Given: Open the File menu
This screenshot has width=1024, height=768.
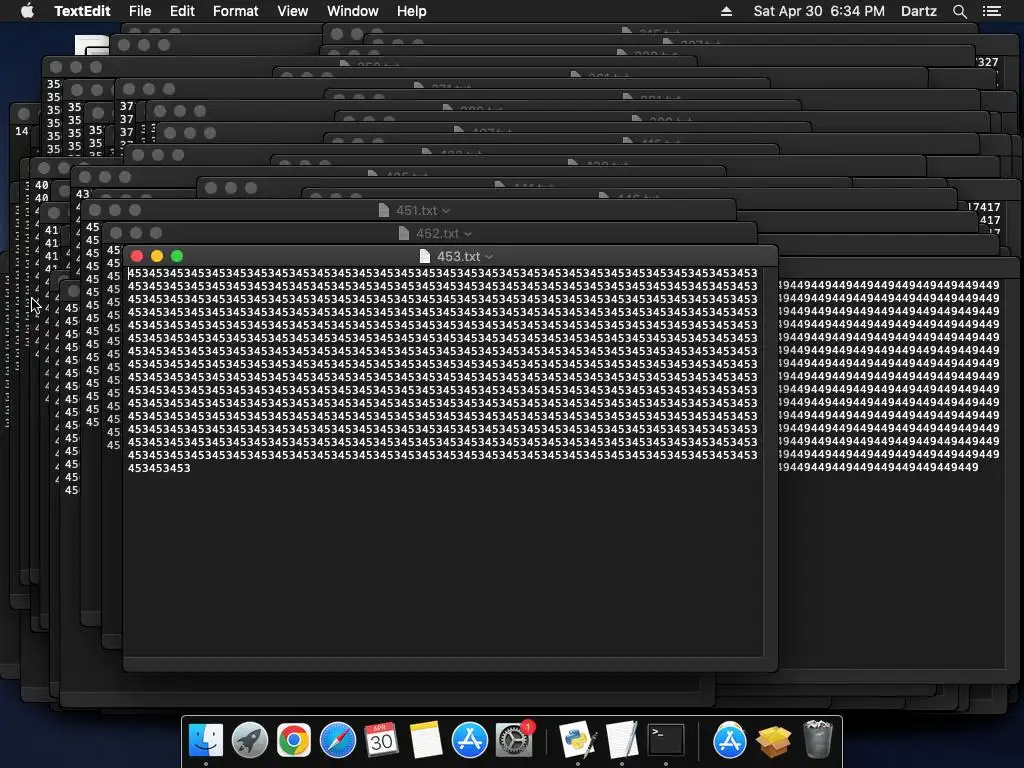Looking at the screenshot, I should coord(140,11).
